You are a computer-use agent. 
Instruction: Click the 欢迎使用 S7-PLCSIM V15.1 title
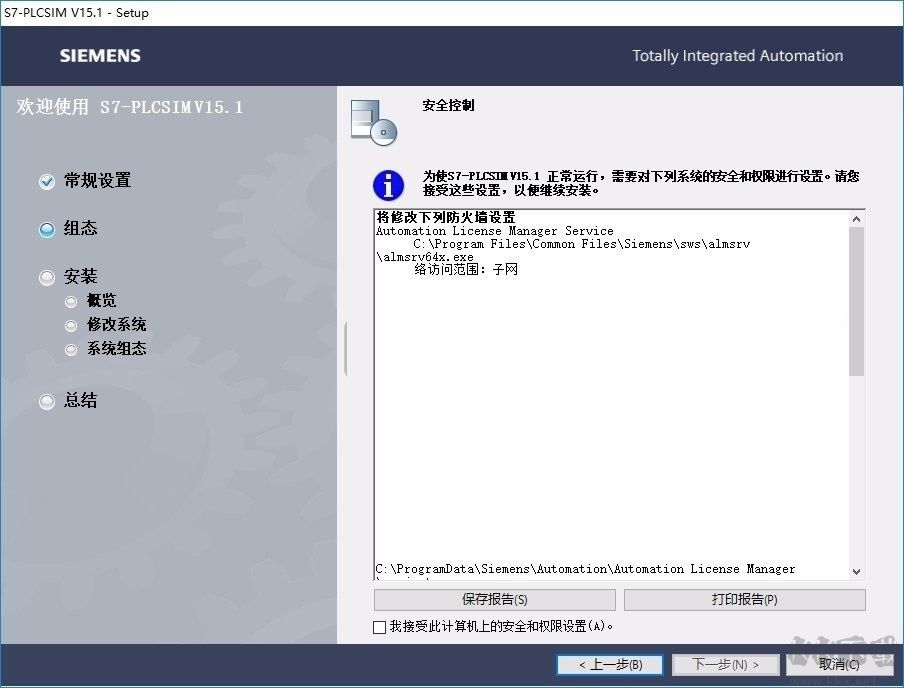[x=130, y=107]
